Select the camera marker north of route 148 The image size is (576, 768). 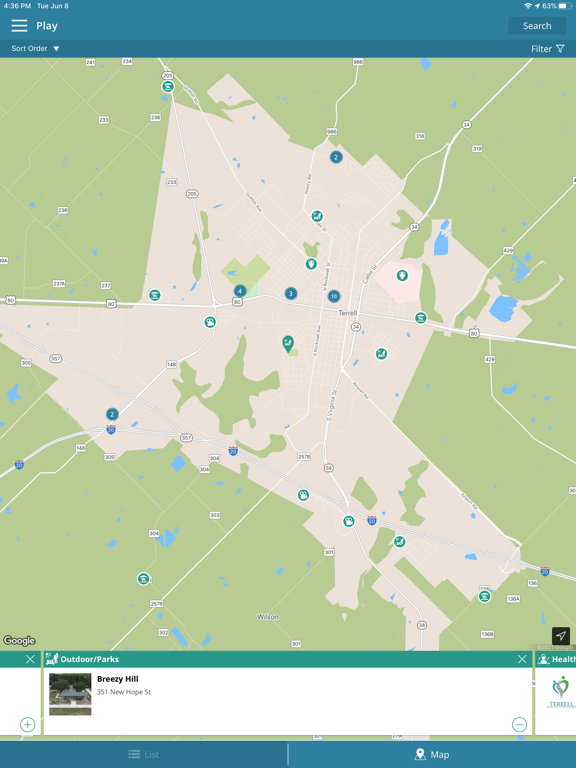point(210,322)
